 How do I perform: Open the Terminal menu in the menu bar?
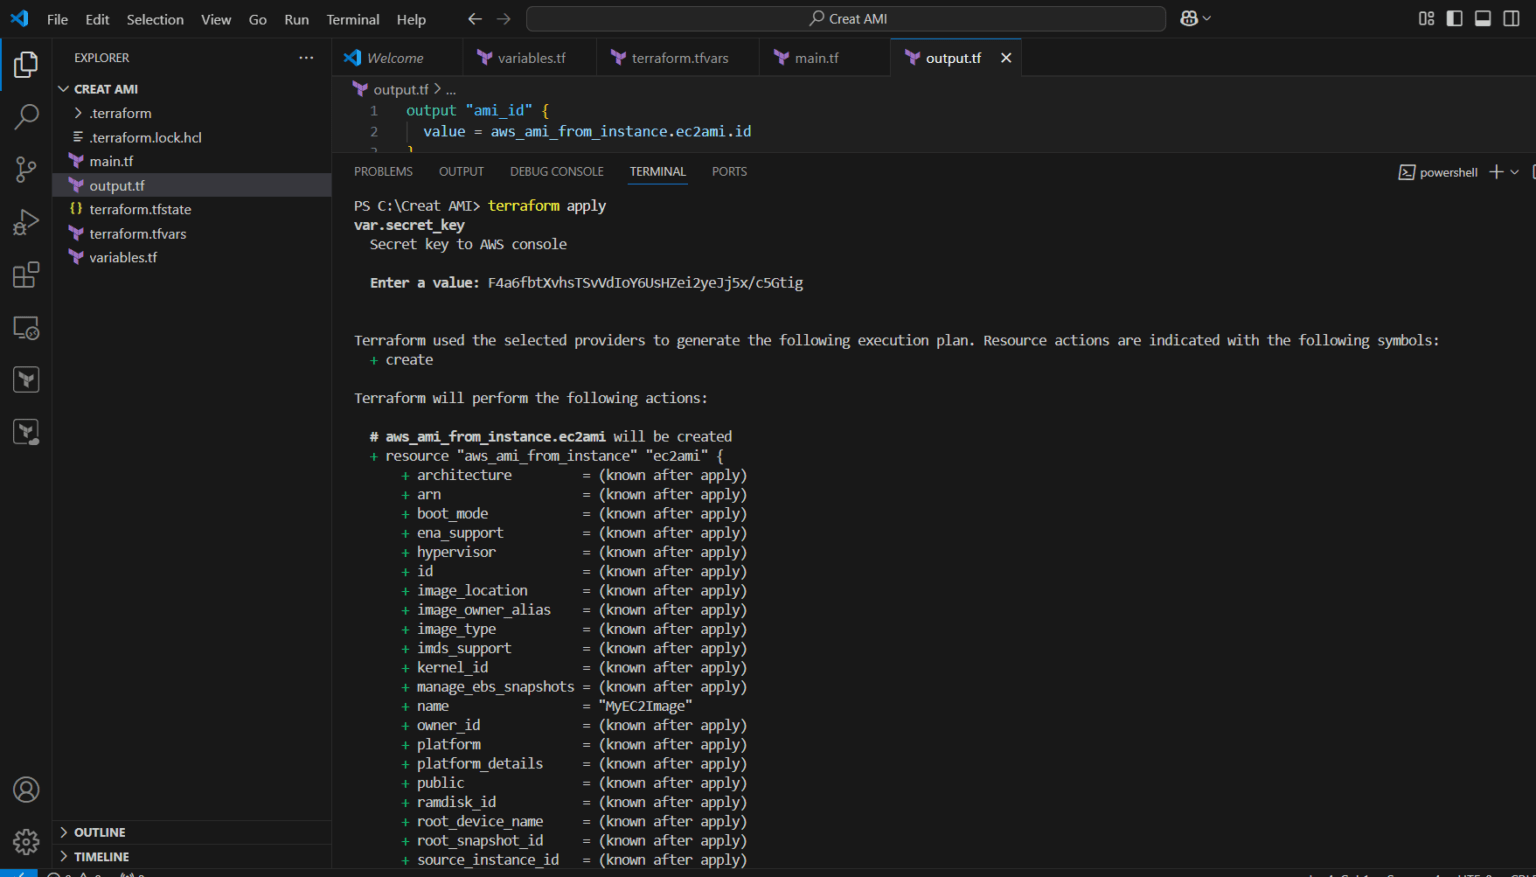pyautogui.click(x=352, y=19)
